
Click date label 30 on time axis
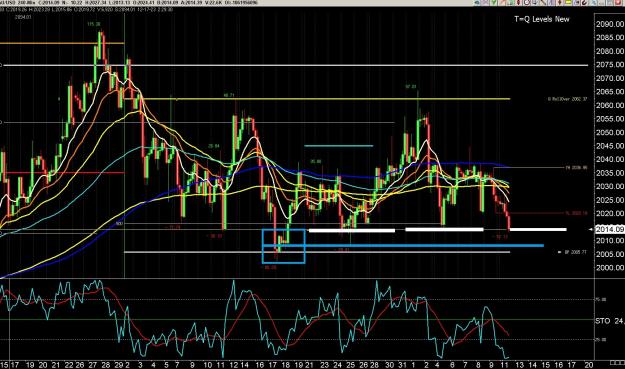click(x=389, y=365)
